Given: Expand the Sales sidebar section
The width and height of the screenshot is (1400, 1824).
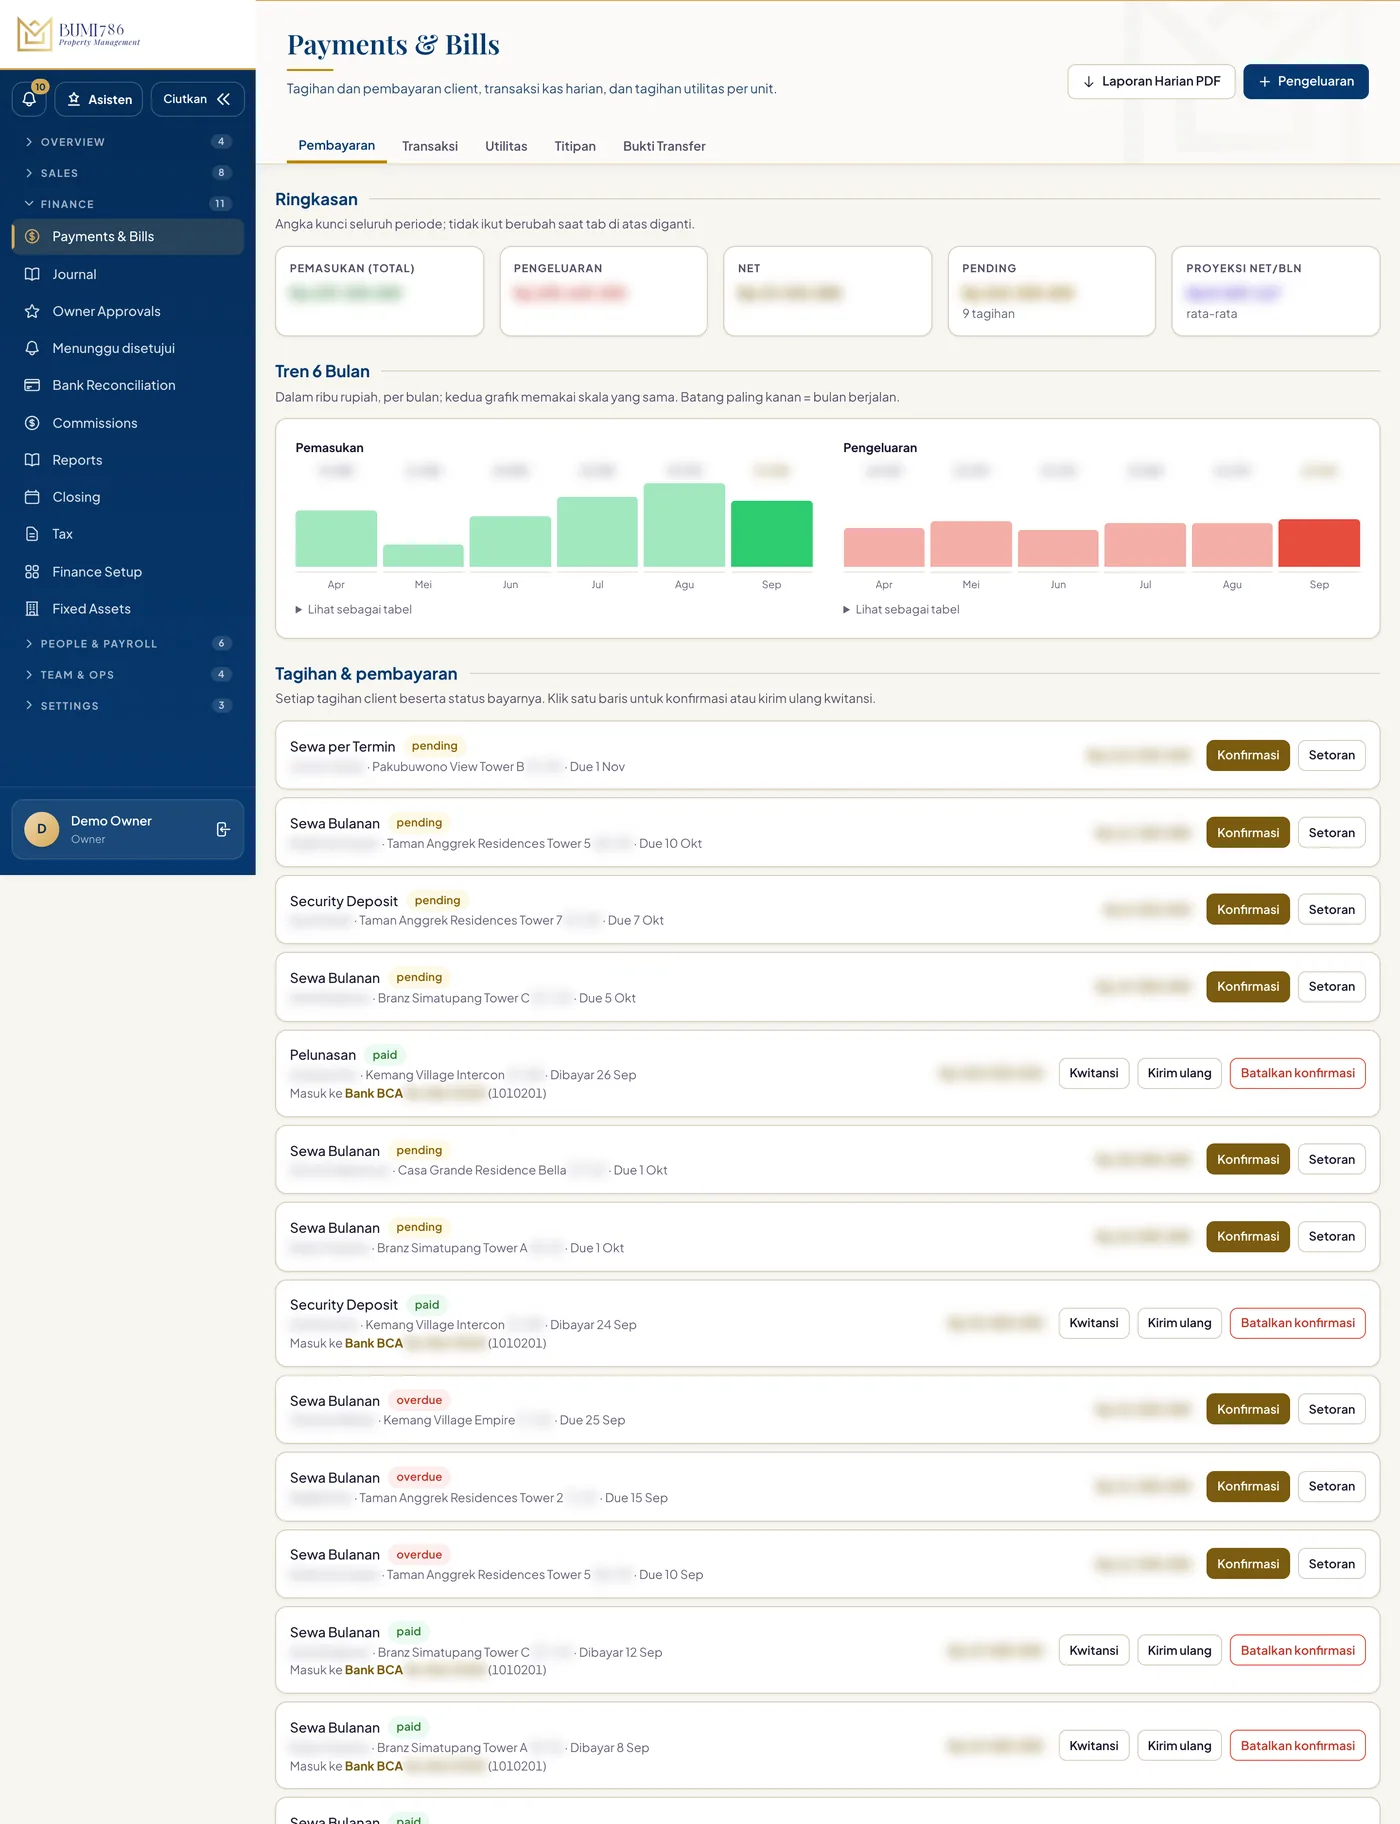Looking at the screenshot, I should click(x=128, y=173).
